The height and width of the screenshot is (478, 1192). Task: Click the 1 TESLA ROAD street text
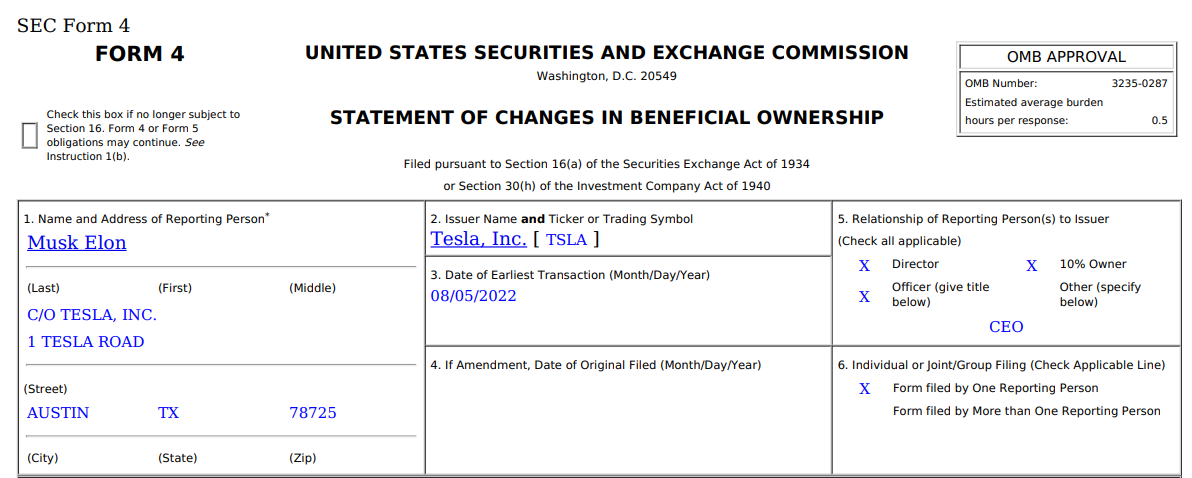click(86, 342)
